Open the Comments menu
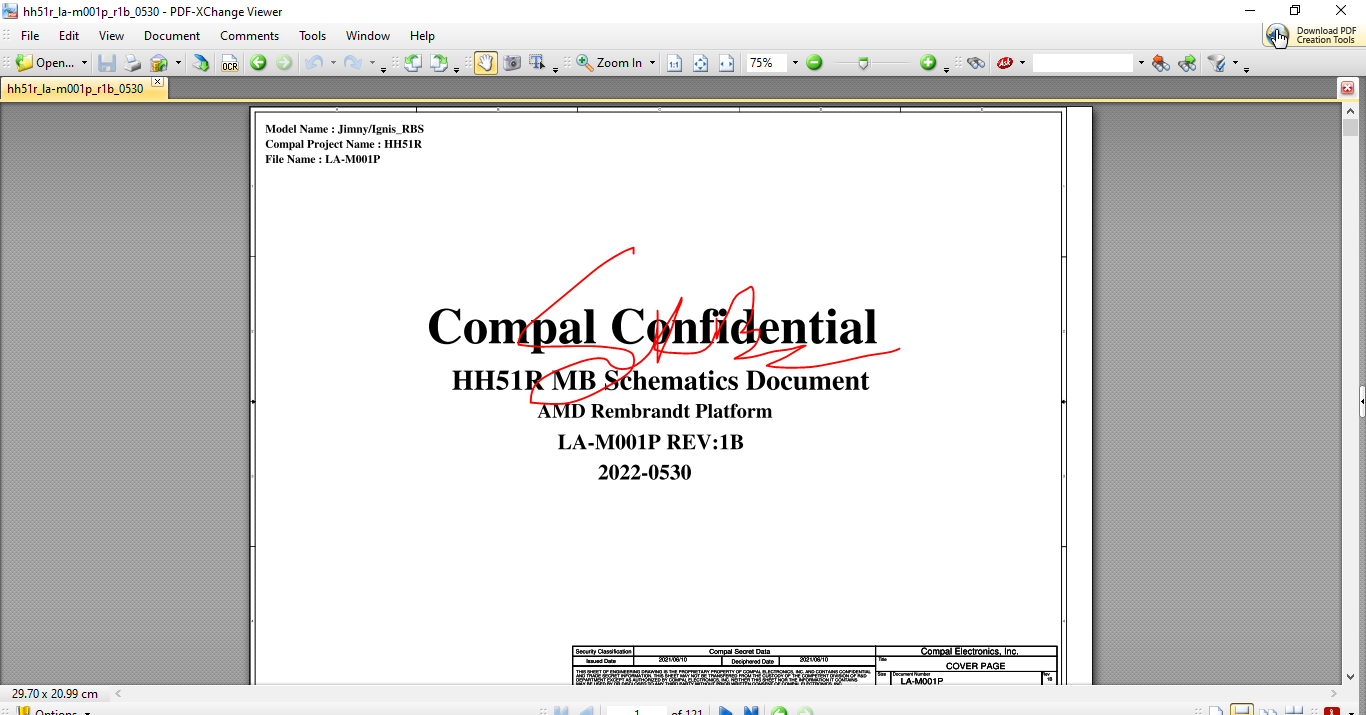The image size is (1366, 715). 249,35
